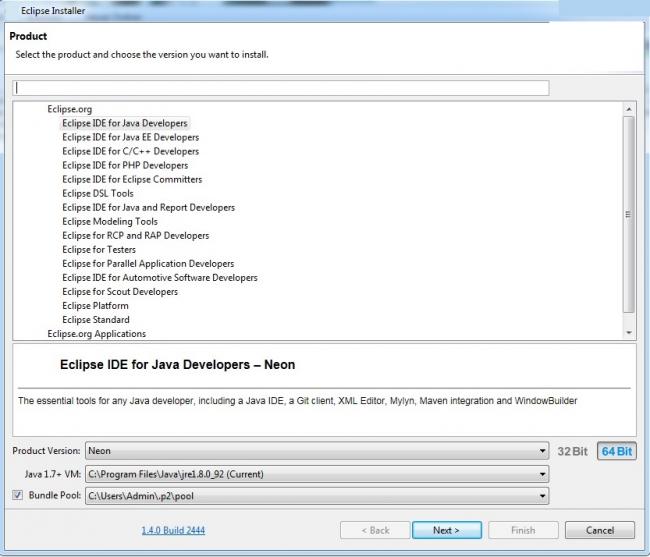Select Eclipse IDE for Eclipse Committers
The width and height of the screenshot is (650, 557).
click(132, 179)
